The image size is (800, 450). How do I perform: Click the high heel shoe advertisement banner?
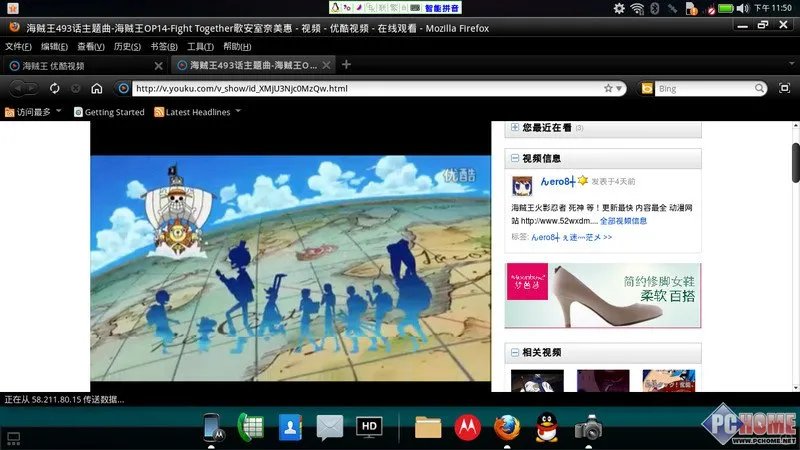pos(603,295)
